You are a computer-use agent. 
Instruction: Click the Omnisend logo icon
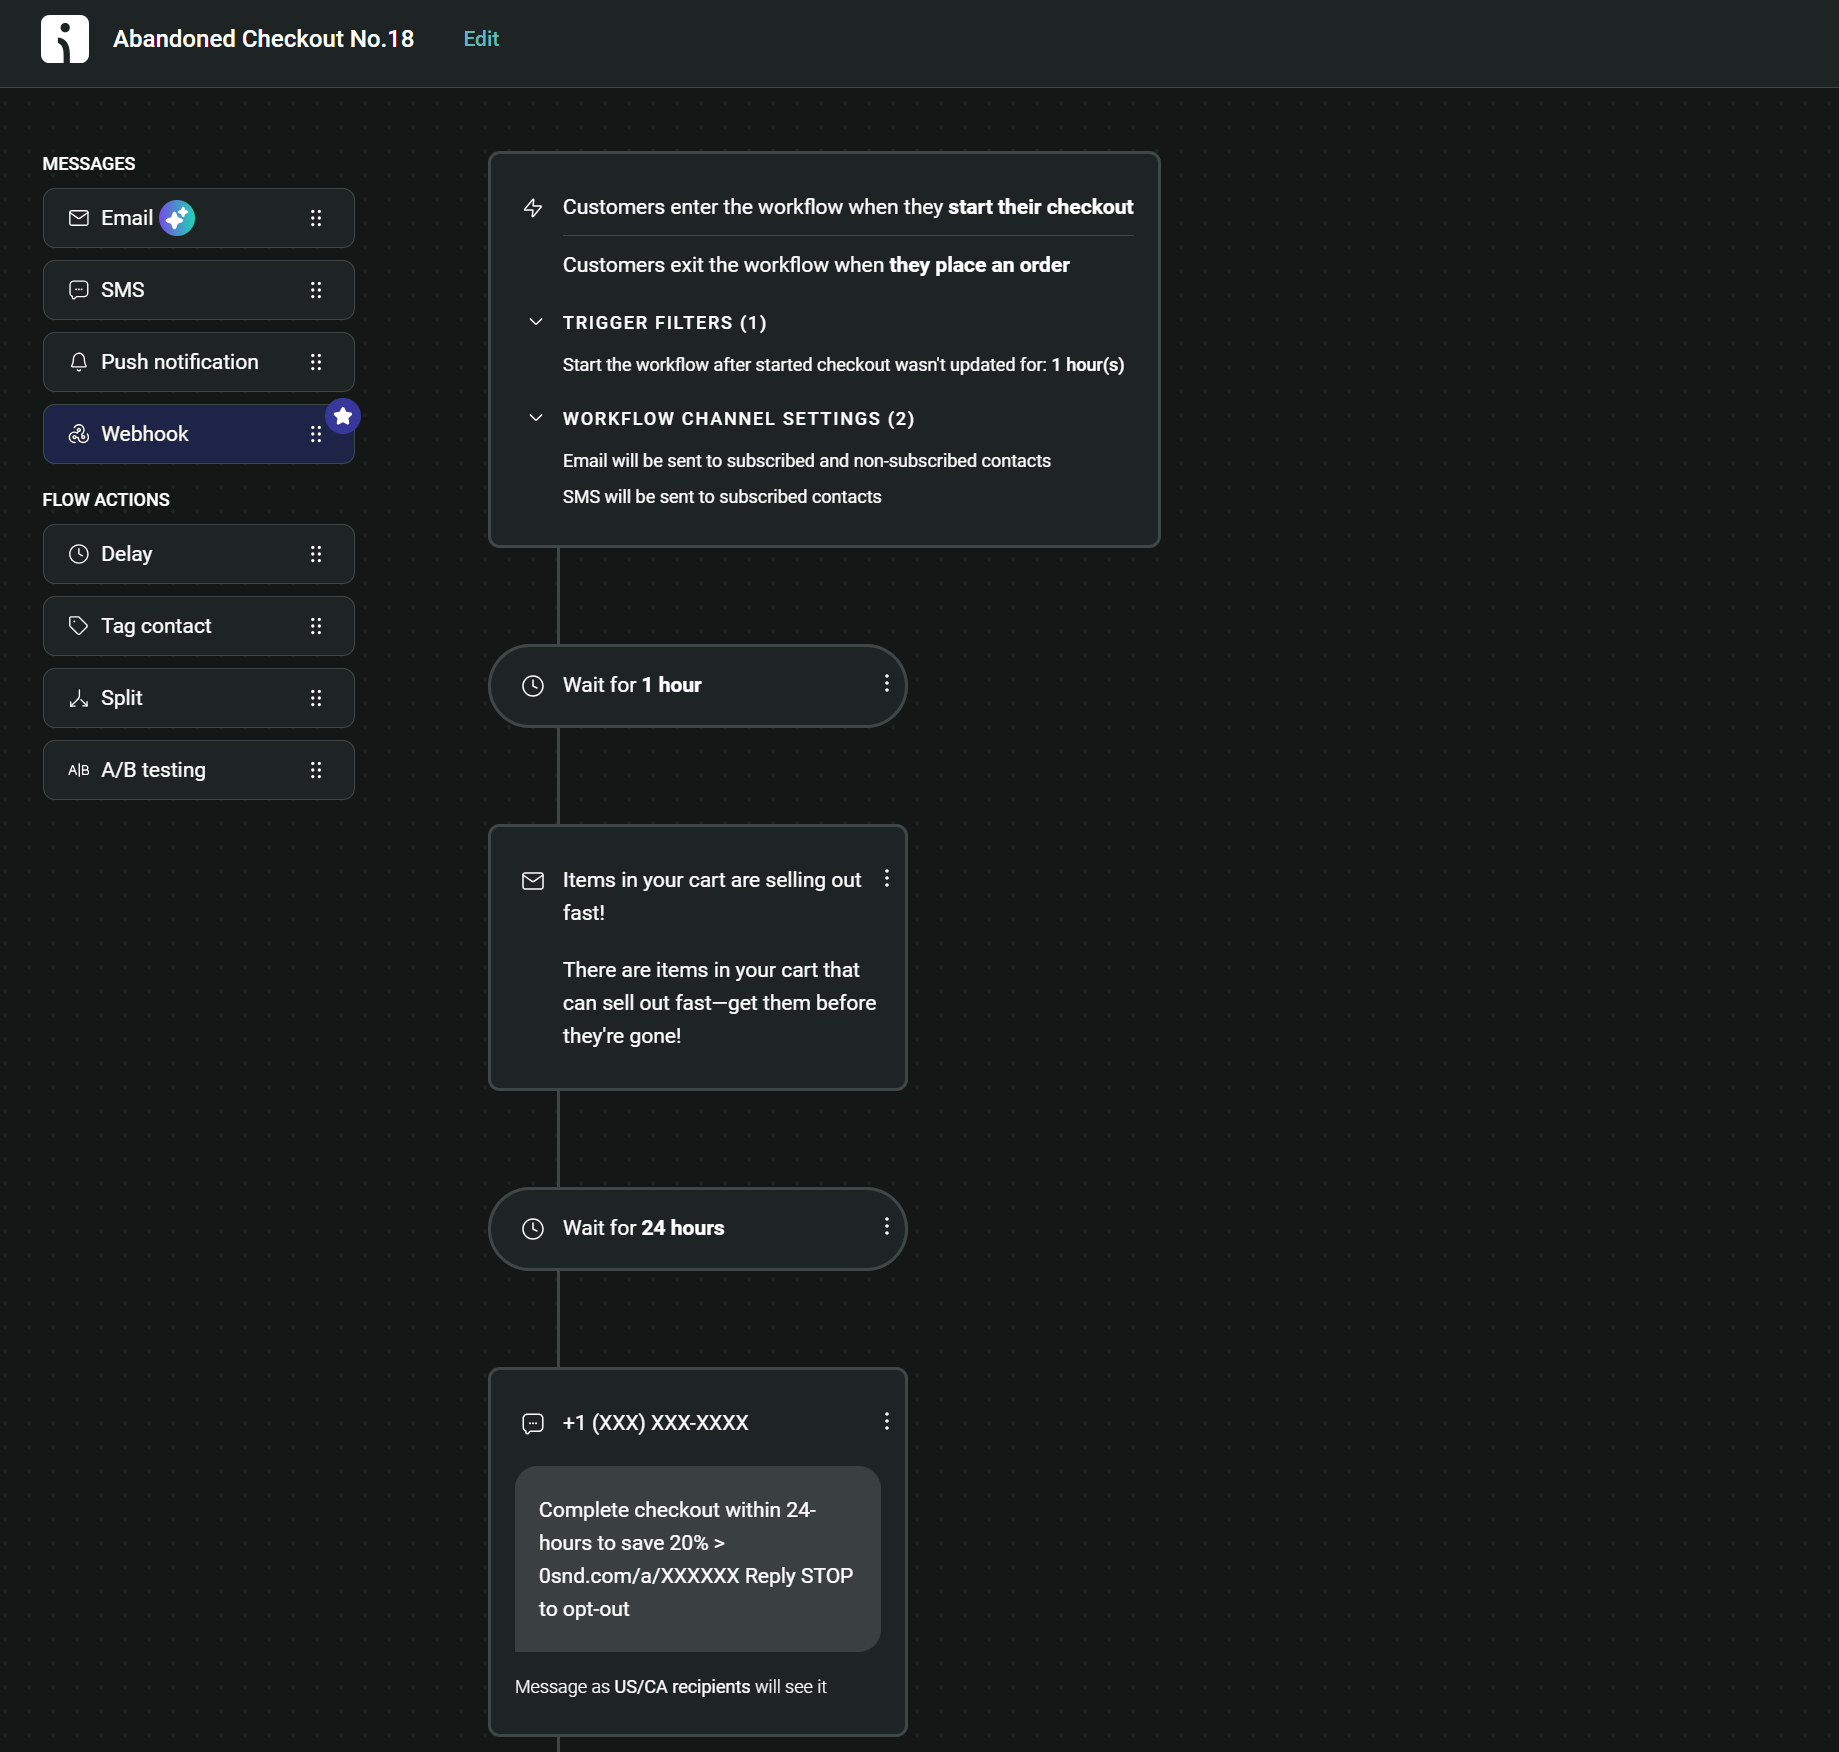[65, 39]
